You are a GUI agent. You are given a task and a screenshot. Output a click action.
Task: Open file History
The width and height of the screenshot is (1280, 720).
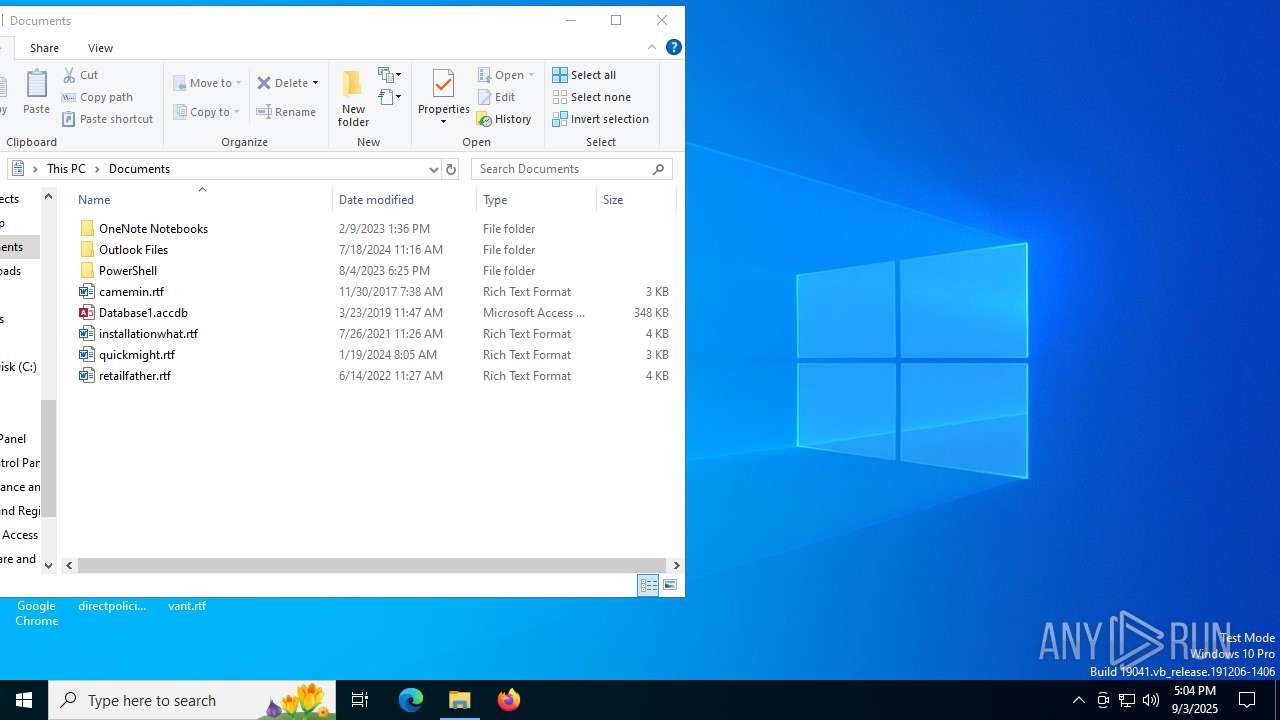(504, 119)
